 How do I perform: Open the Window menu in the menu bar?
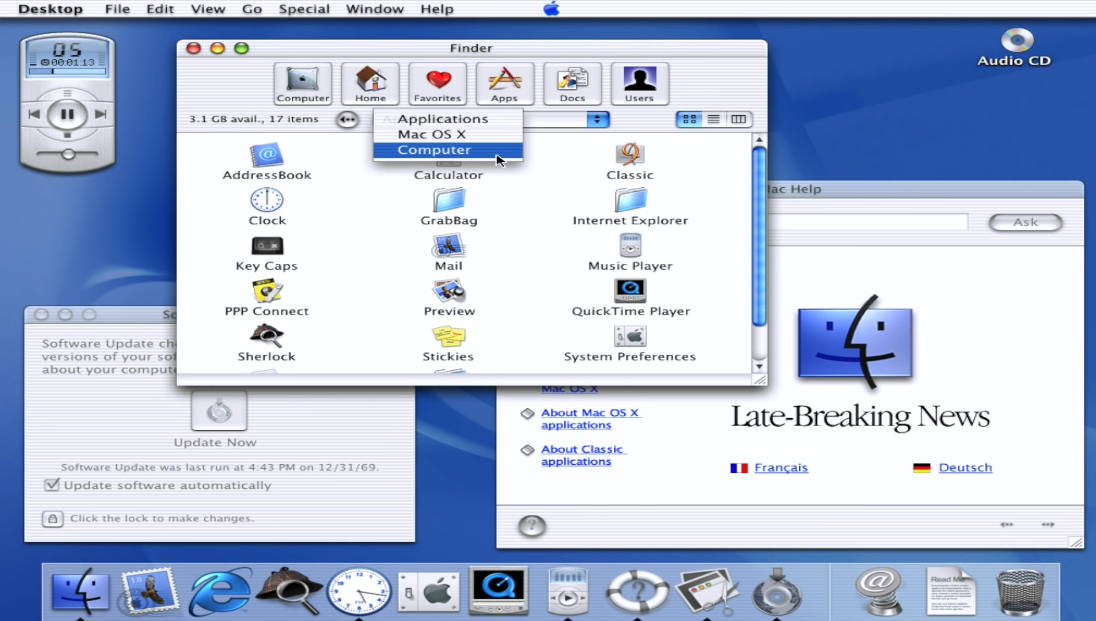coord(375,9)
